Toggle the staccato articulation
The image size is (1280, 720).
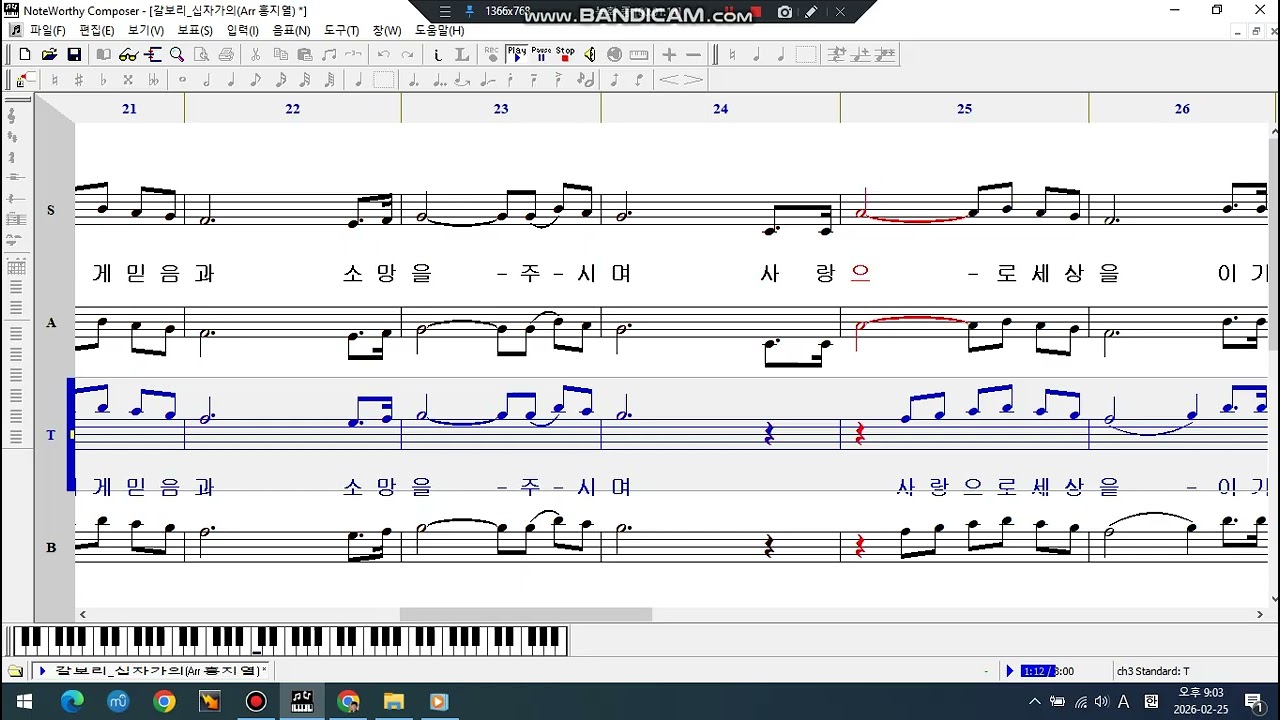[x=512, y=80]
